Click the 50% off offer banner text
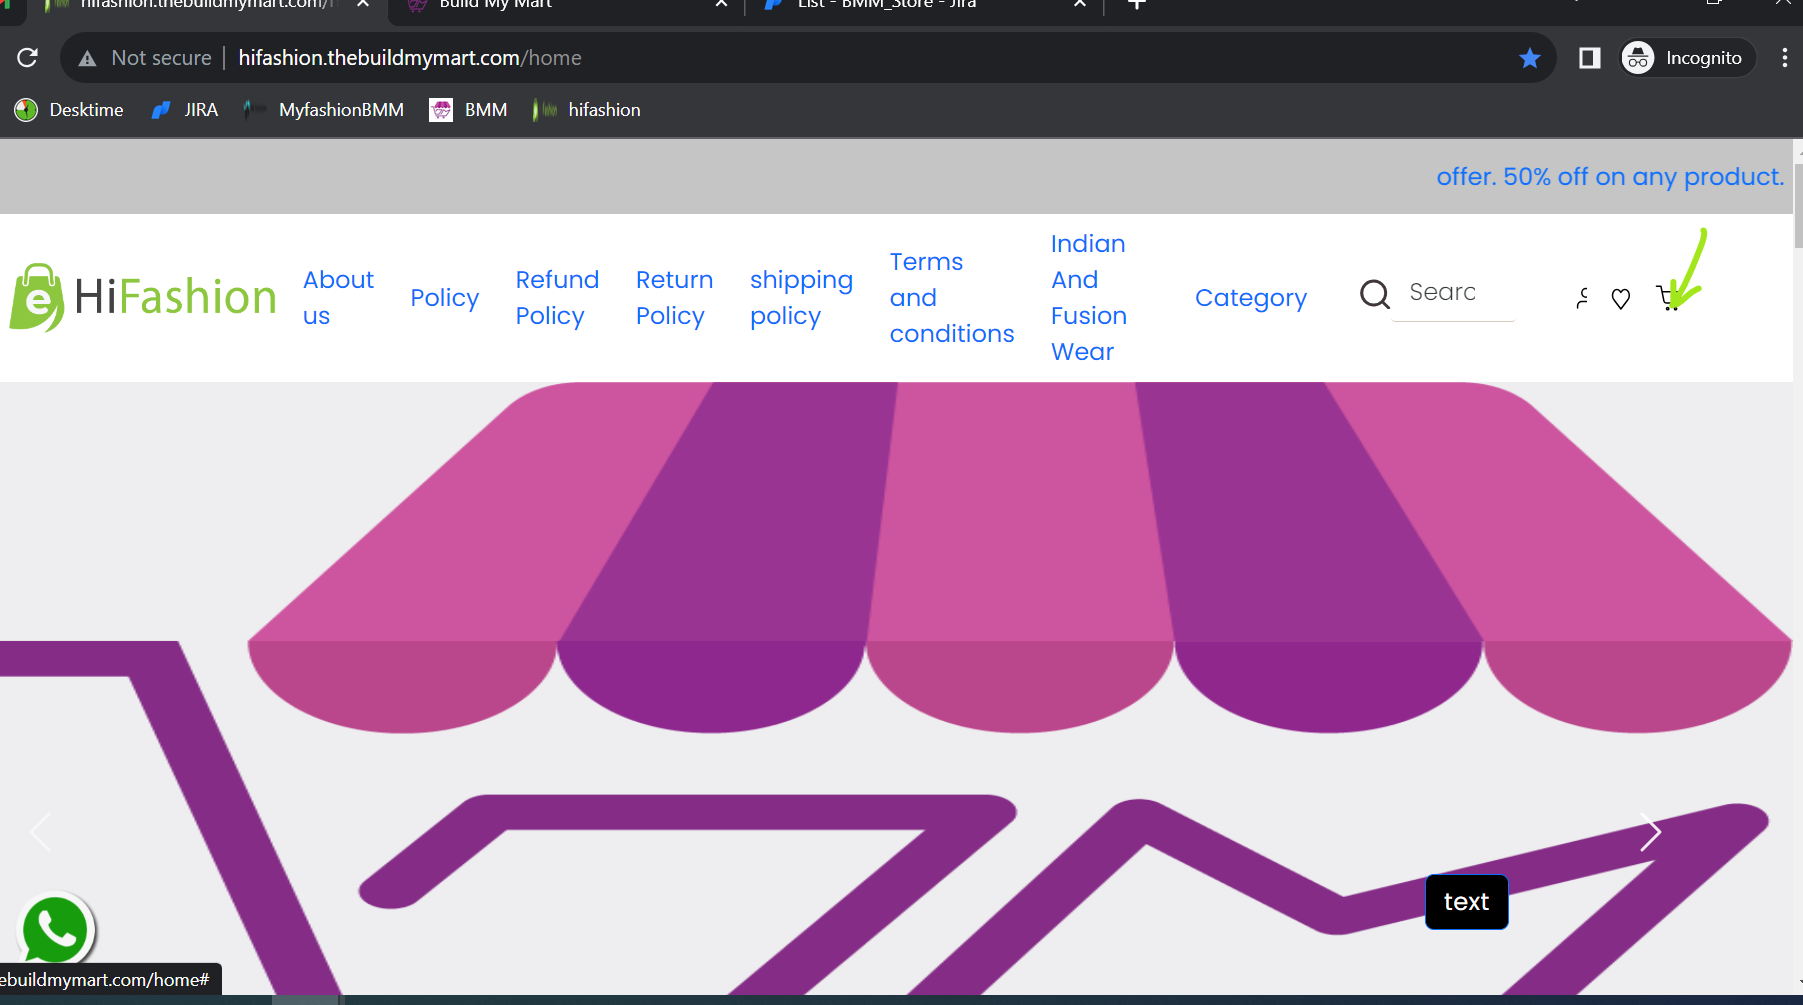Viewport: 1803px width, 1005px height. (x=1610, y=177)
